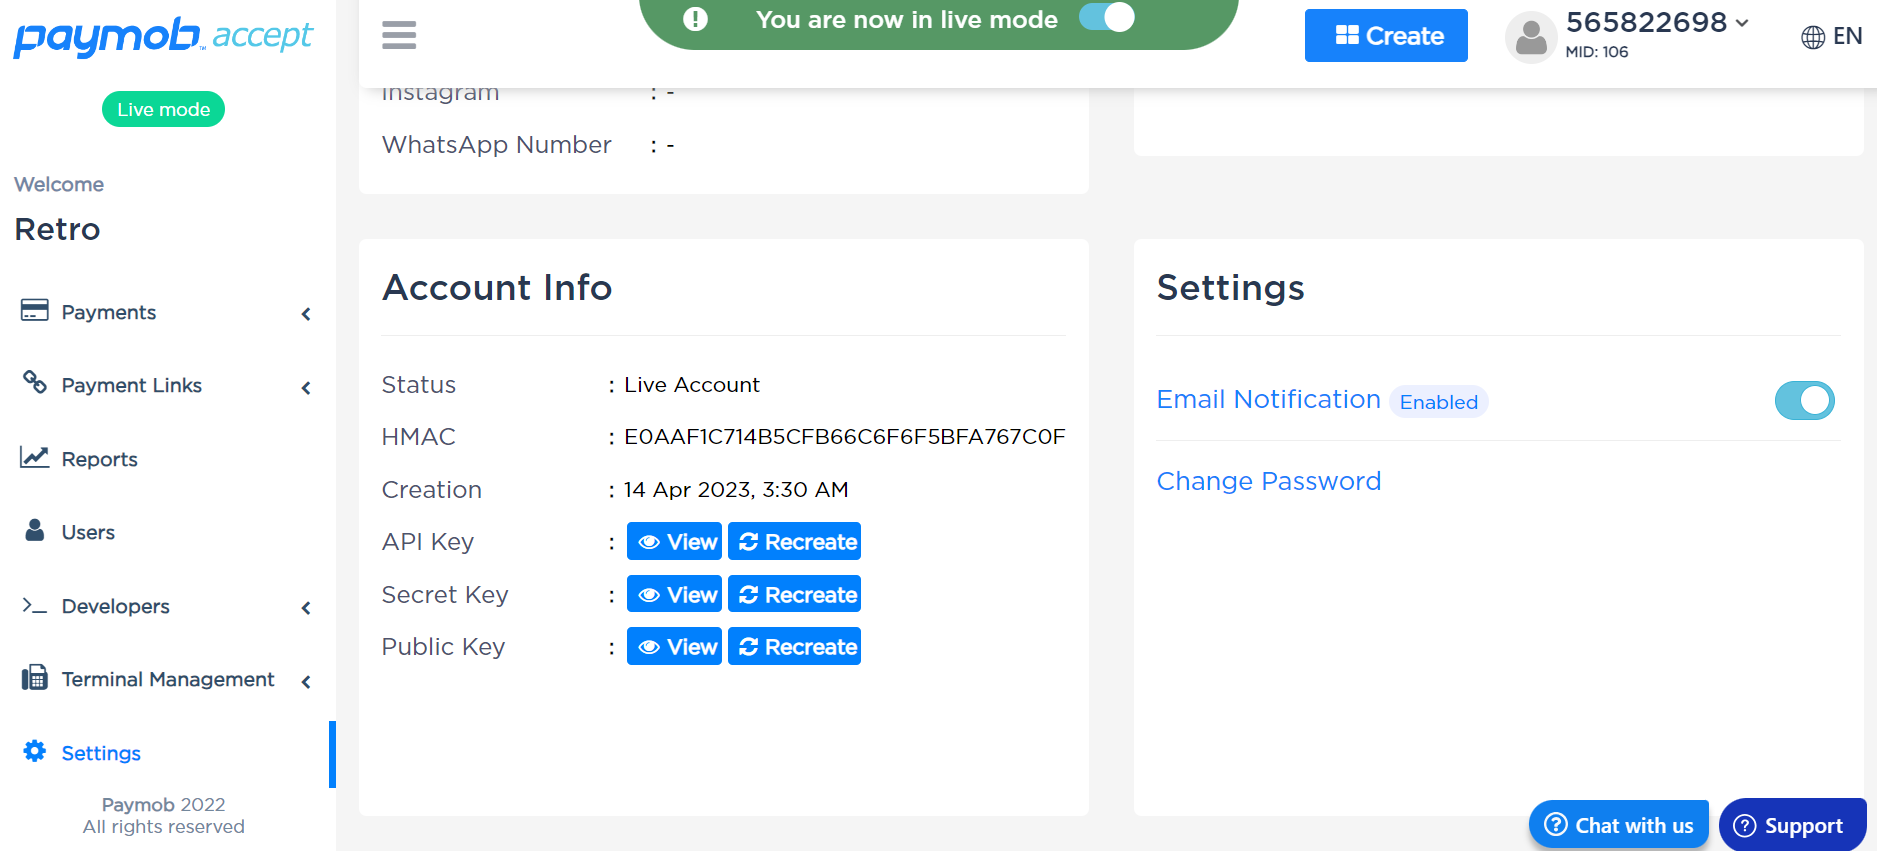Viewport: 1877px width, 851px height.
Task: Click the Terminal Management device icon
Action: pyautogui.click(x=35, y=678)
